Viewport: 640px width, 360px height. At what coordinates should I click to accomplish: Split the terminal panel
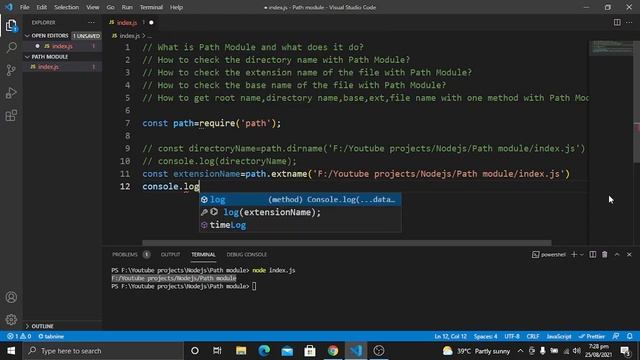coord(593,254)
